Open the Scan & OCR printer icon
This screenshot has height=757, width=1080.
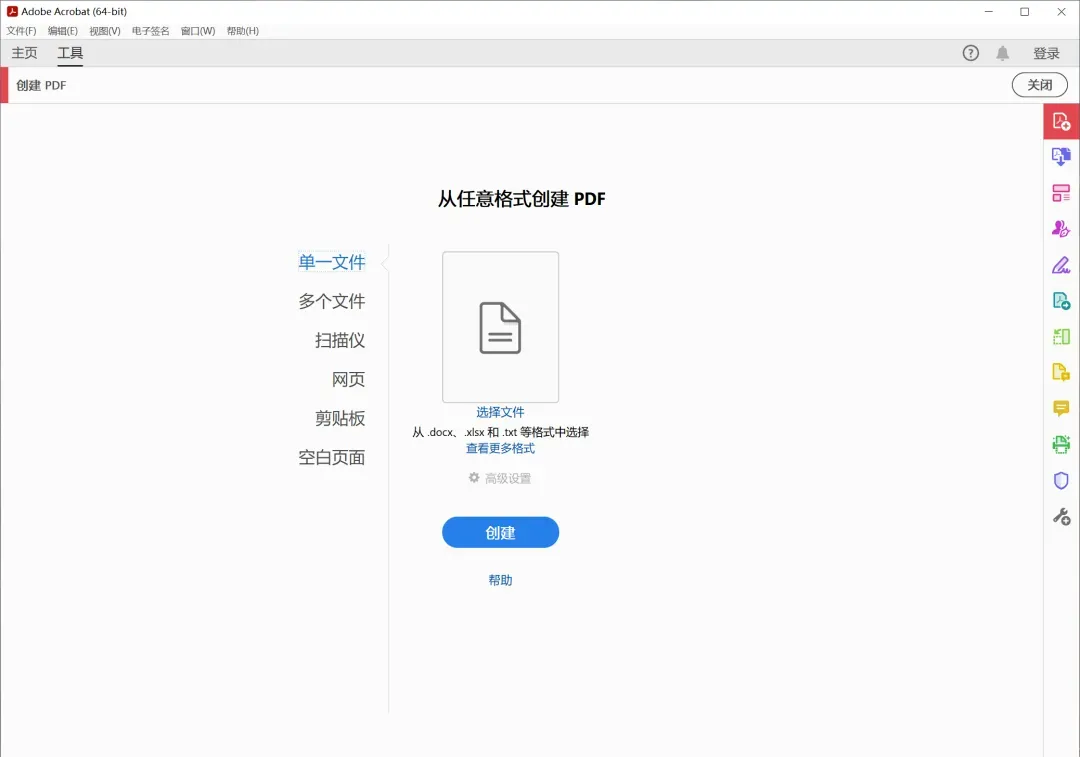(1061, 444)
